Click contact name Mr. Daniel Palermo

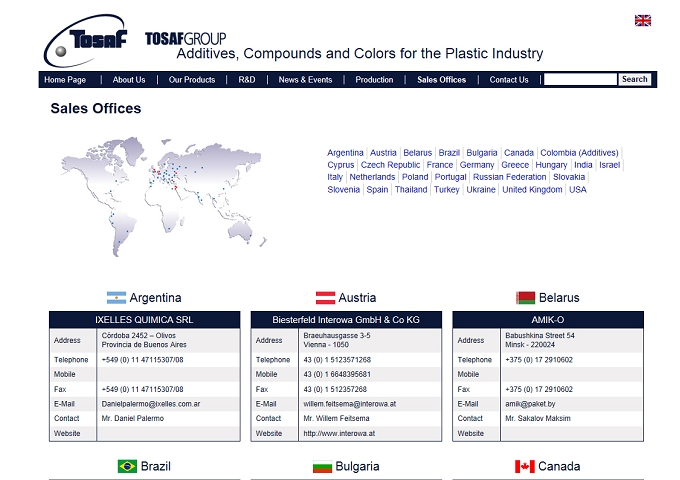(x=133, y=418)
